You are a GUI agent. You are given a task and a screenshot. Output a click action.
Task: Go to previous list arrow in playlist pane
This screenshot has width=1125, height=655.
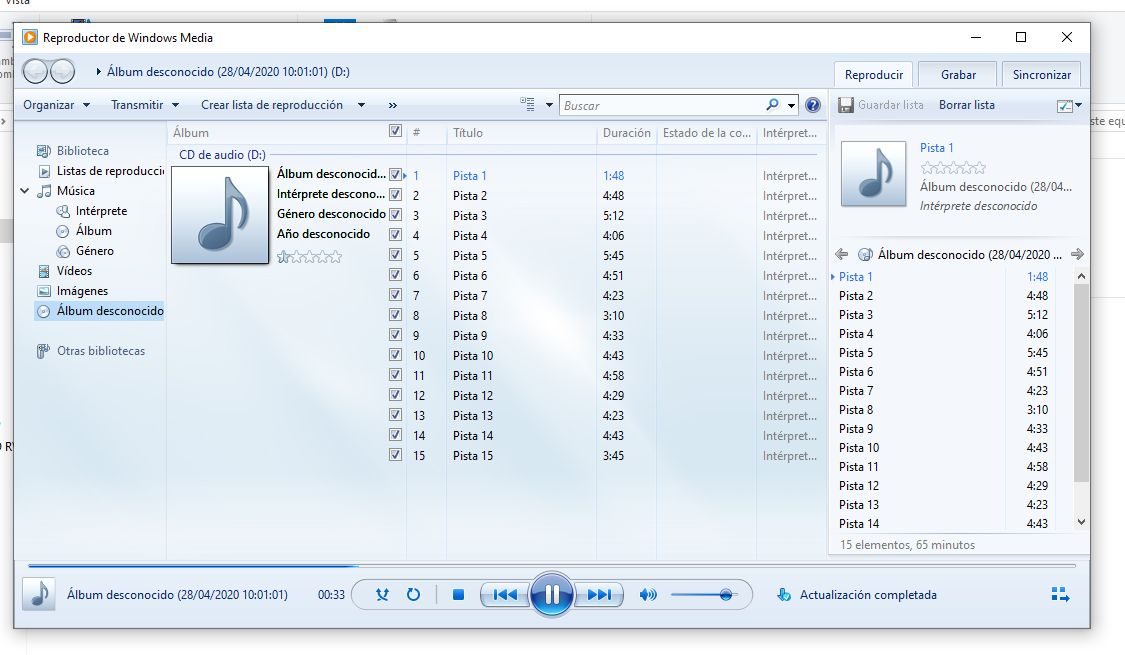click(842, 254)
